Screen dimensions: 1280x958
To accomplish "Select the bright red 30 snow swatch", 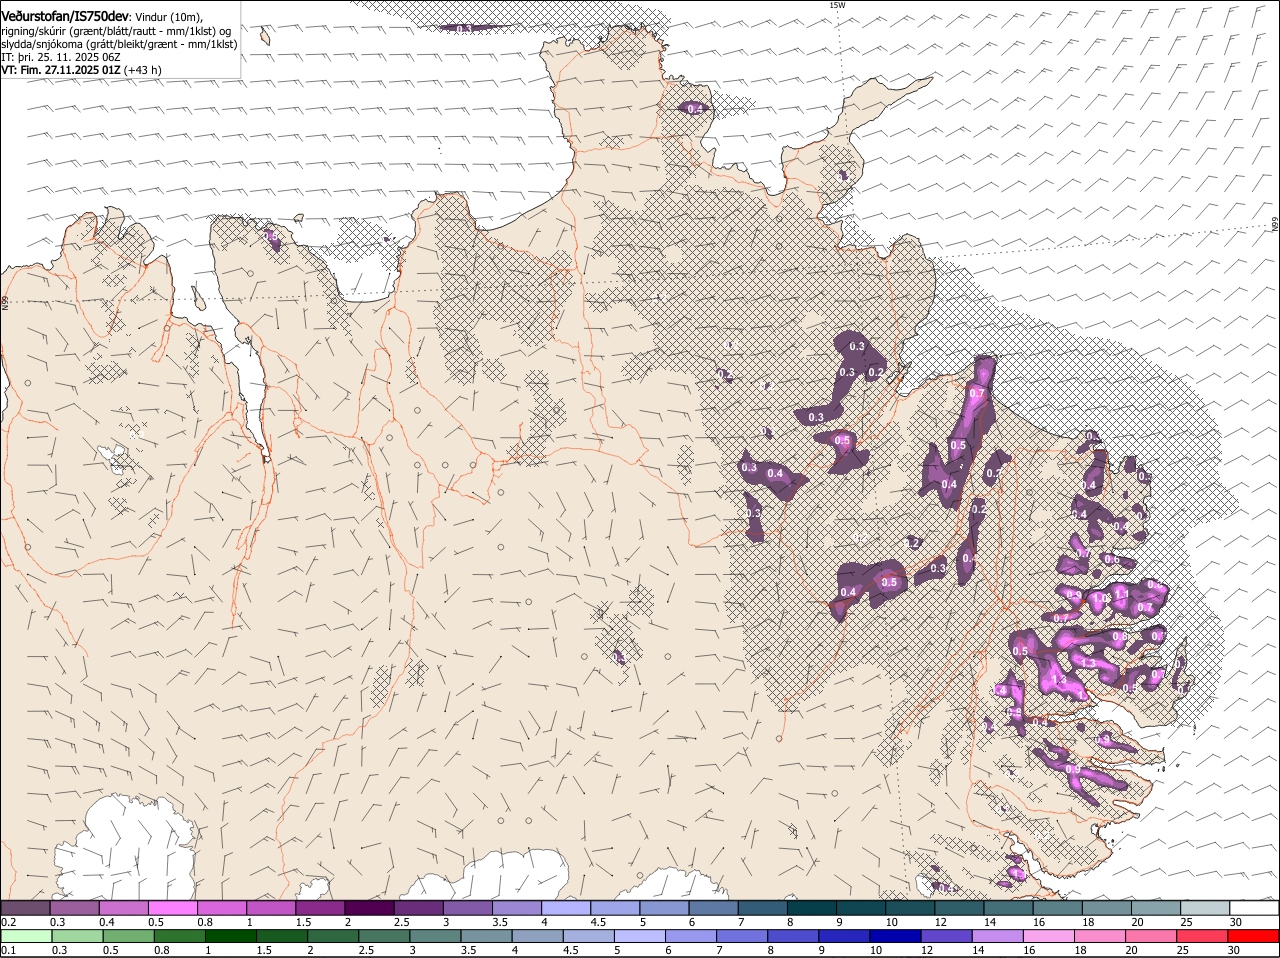I will [x=1254, y=936].
